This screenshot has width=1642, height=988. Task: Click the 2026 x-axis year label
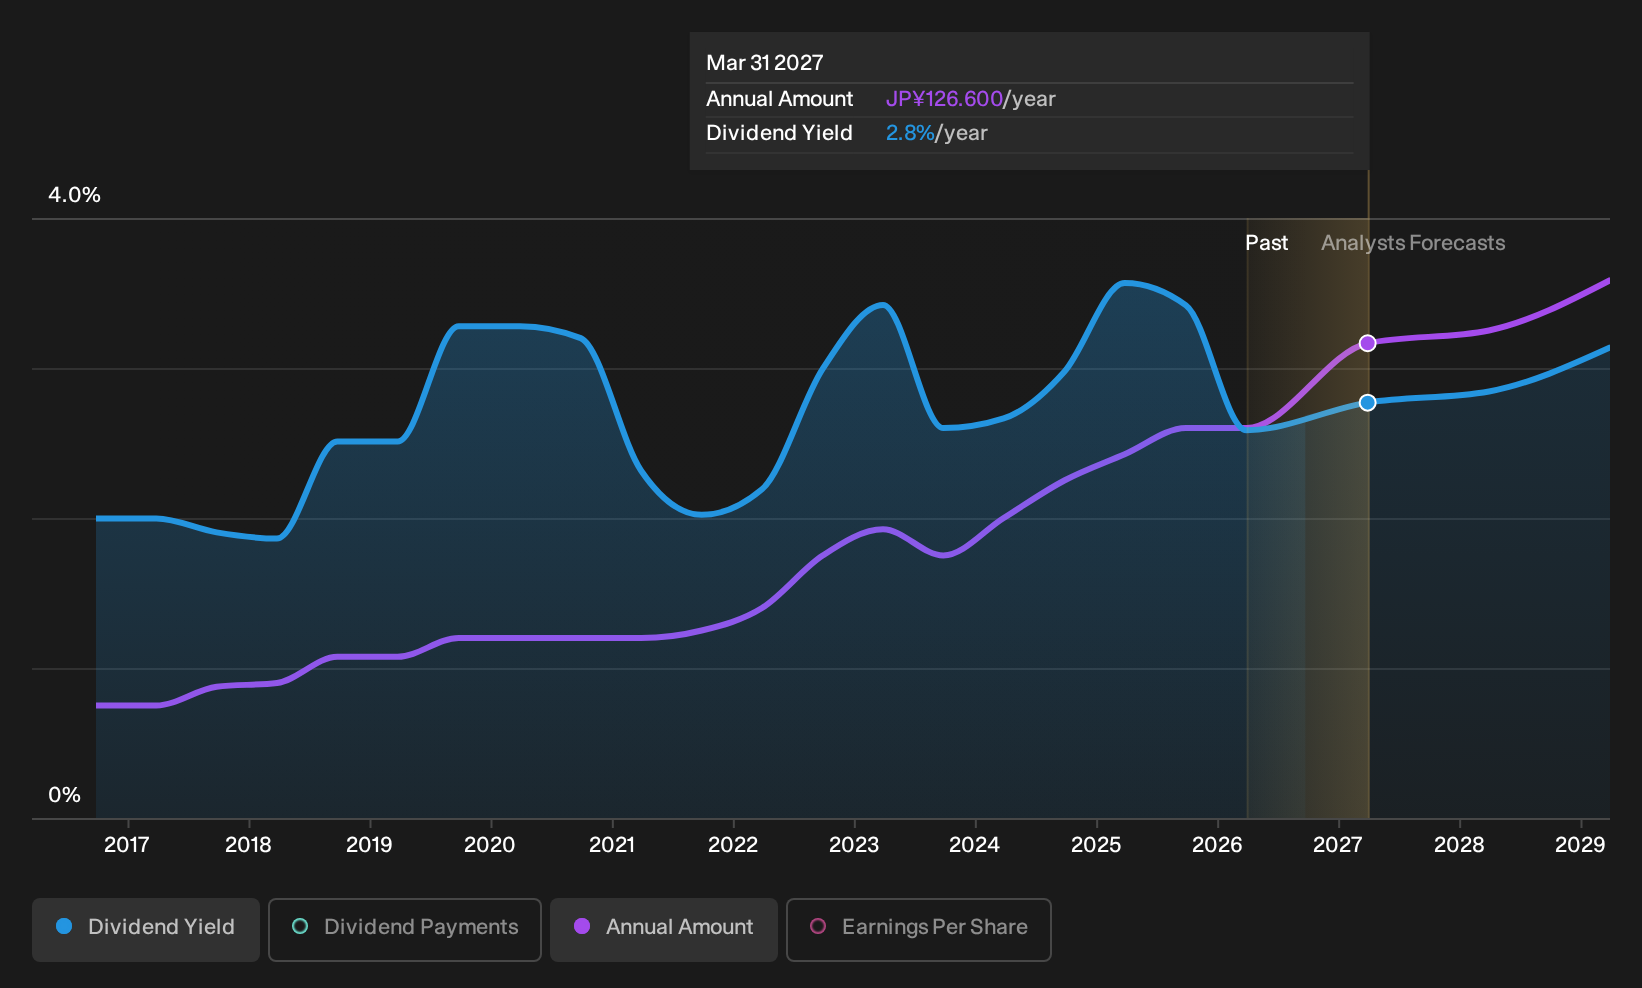tap(1217, 845)
